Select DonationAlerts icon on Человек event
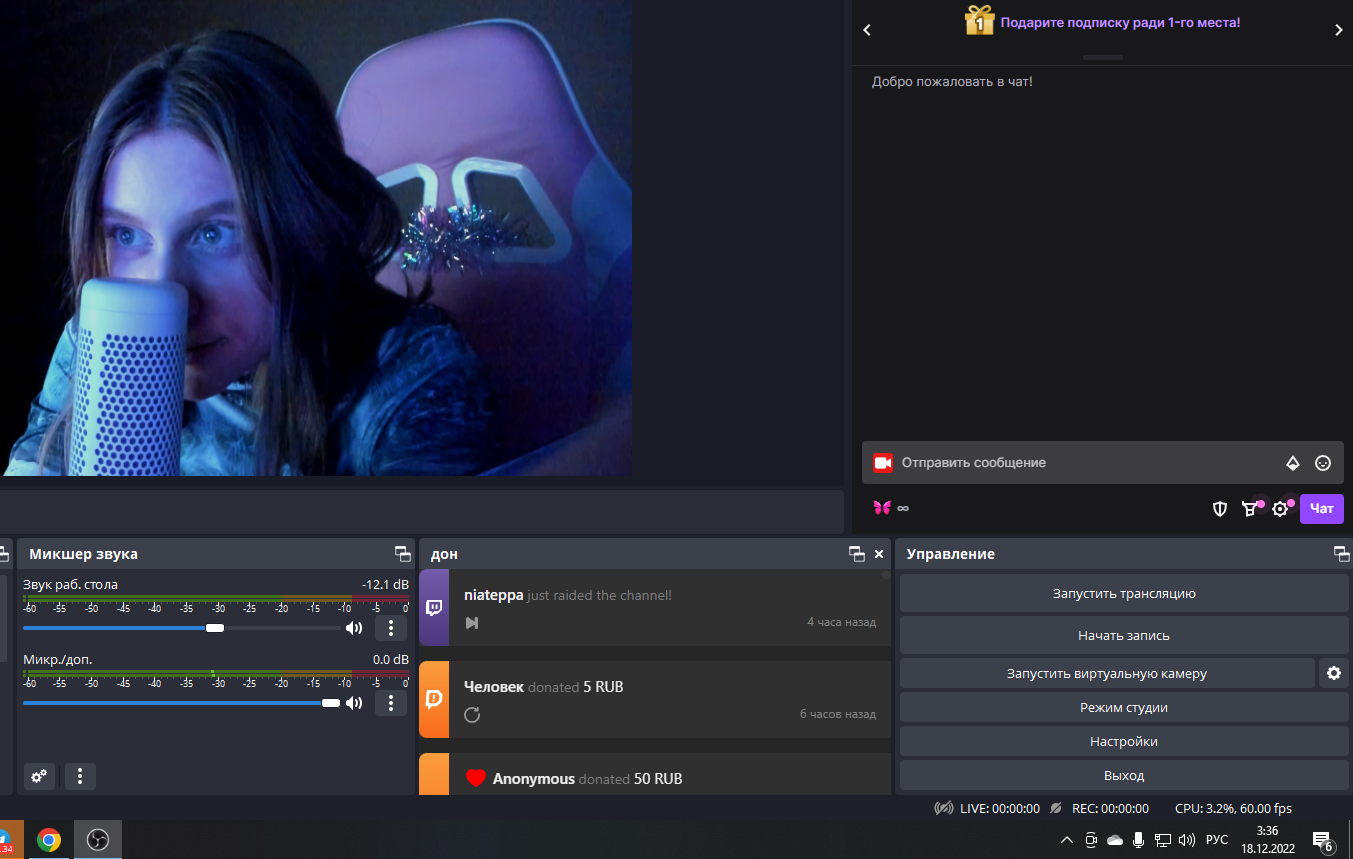This screenshot has width=1353, height=859. click(434, 700)
